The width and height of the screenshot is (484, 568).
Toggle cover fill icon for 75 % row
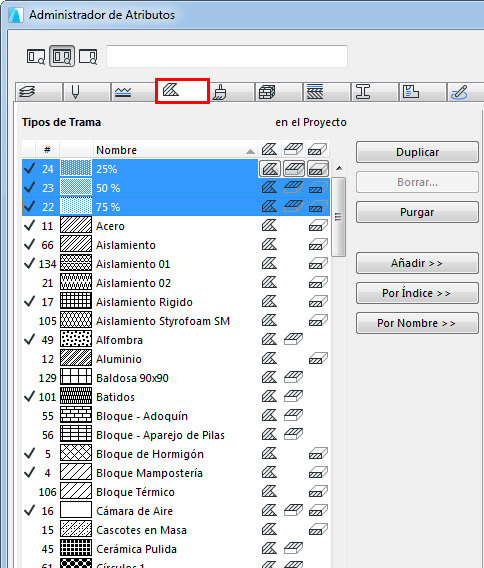tap(293, 206)
